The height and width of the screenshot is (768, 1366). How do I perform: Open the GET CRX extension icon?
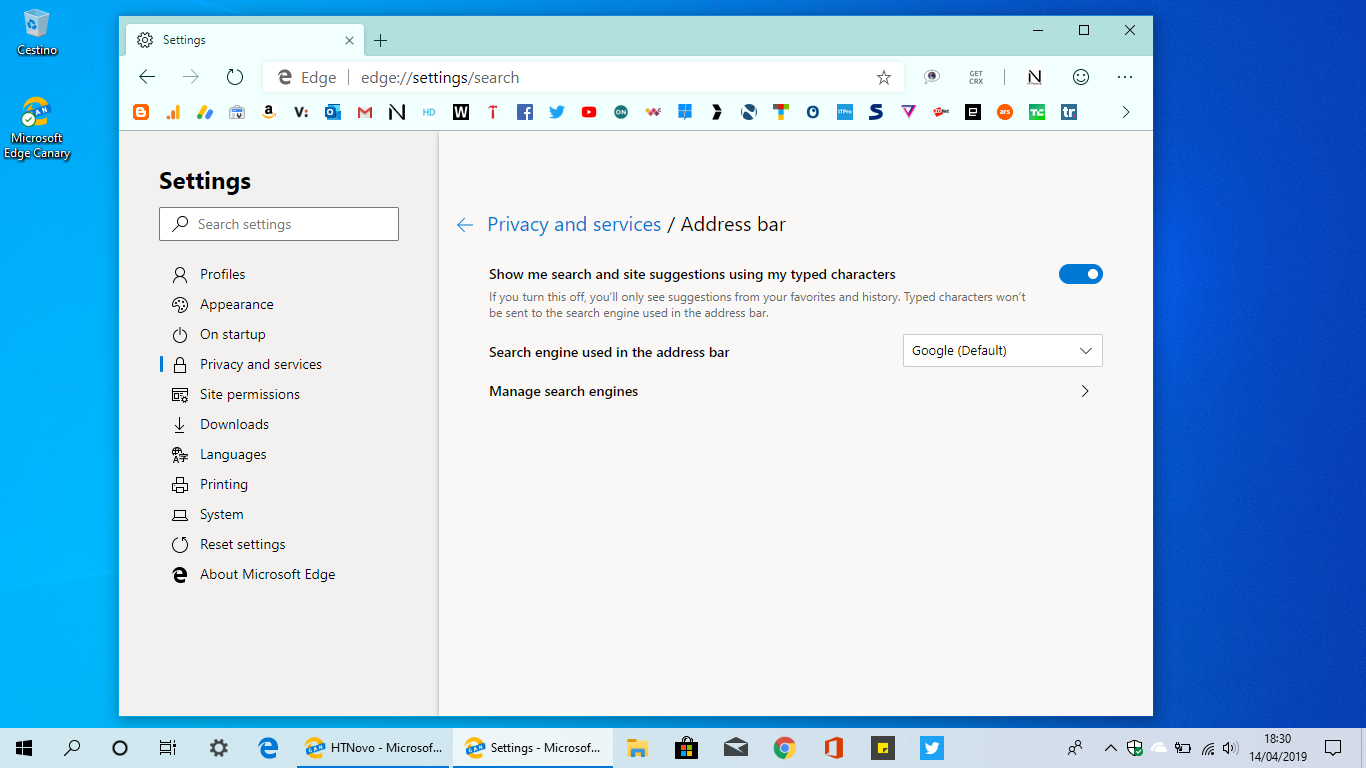[976, 77]
